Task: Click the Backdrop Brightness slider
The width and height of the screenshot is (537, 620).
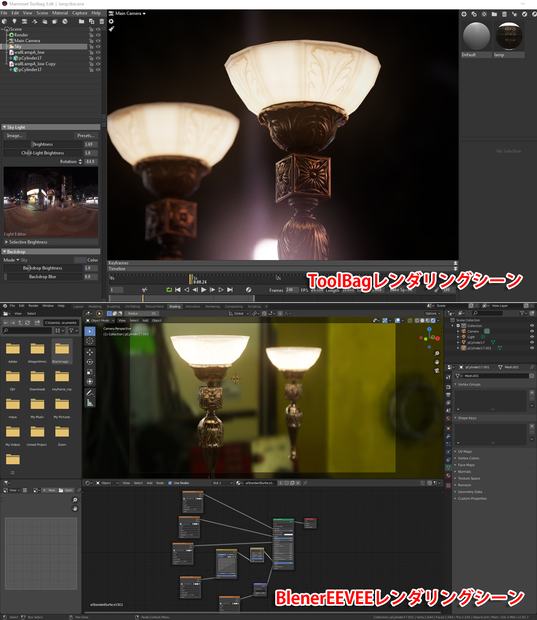Action: [x=43, y=268]
